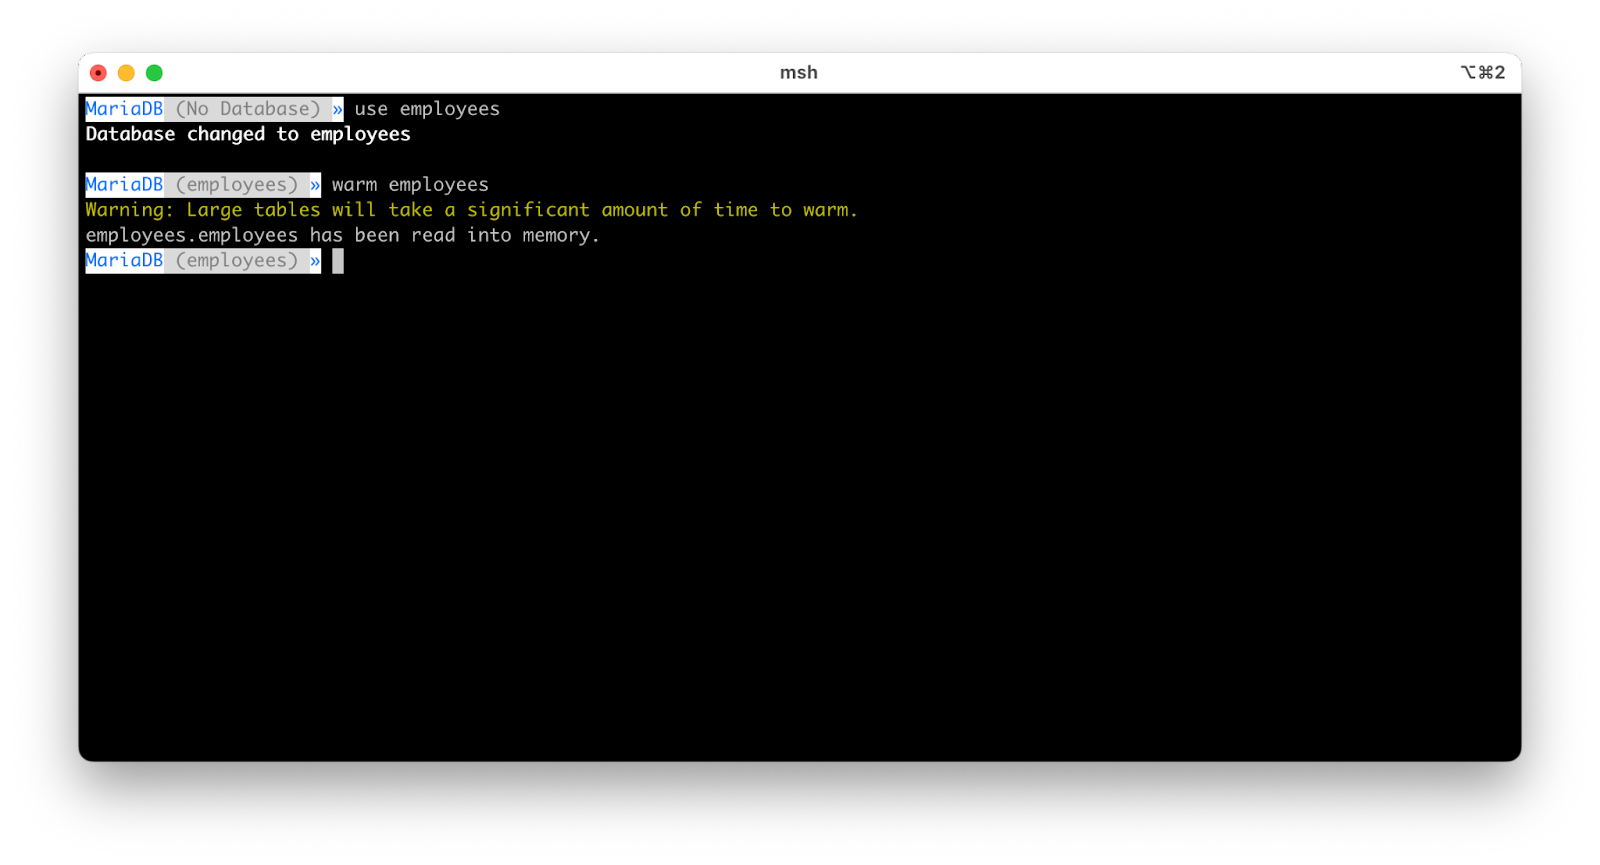Minimize the terminal with the yellow button
The image size is (1600, 865).
click(x=126, y=73)
